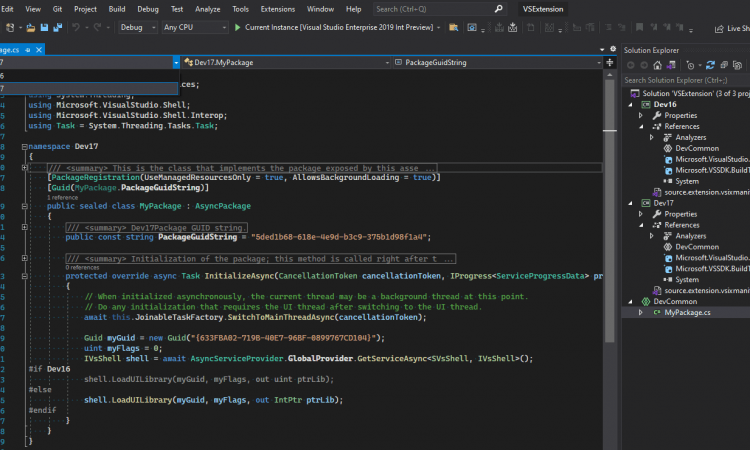
Task: Click the editor vertical scrollbar thumb
Action: point(609,210)
